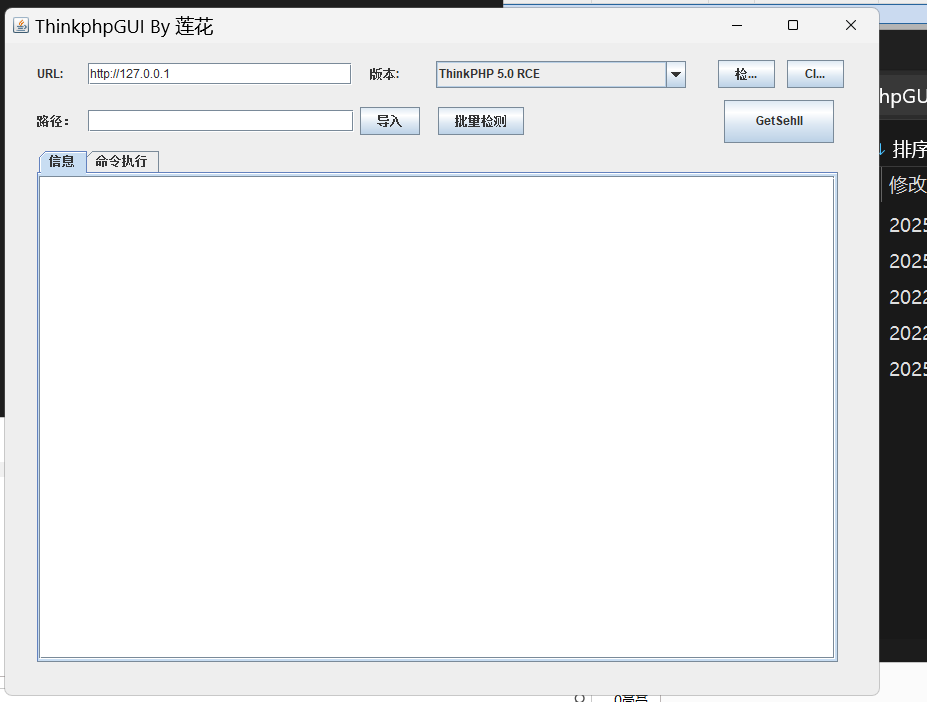Click the Cl... clear button

(815, 74)
